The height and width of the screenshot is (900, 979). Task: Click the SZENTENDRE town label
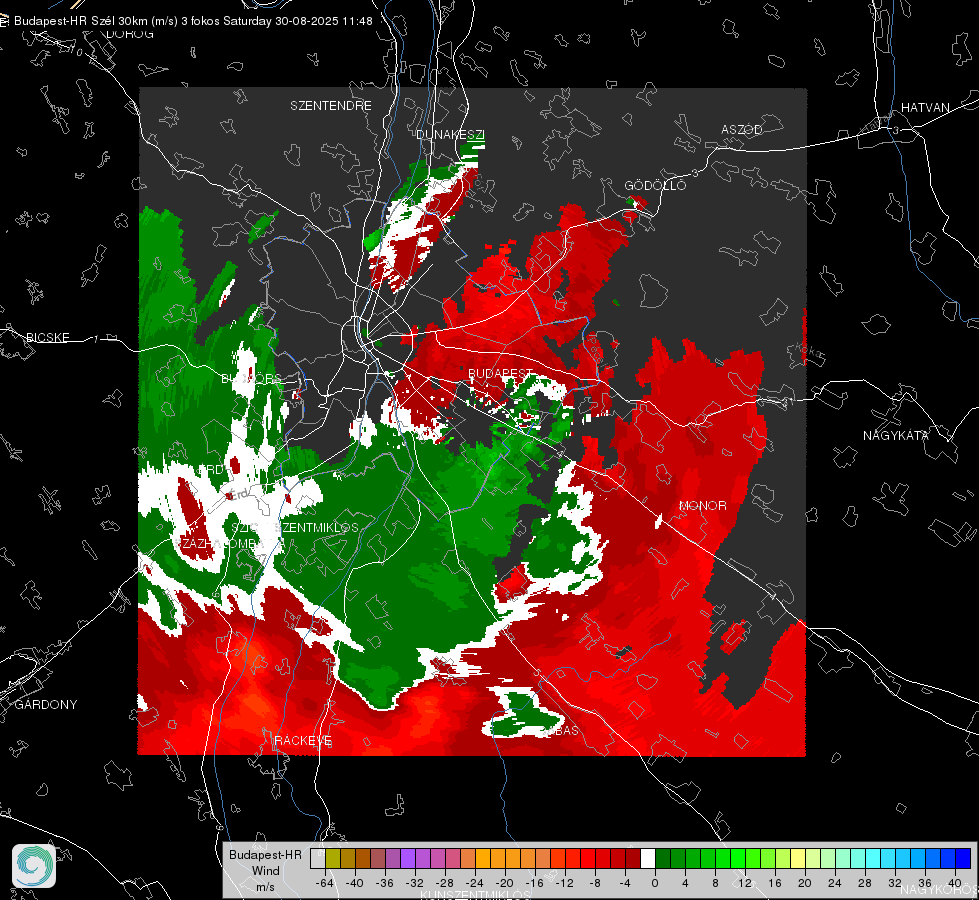331,106
